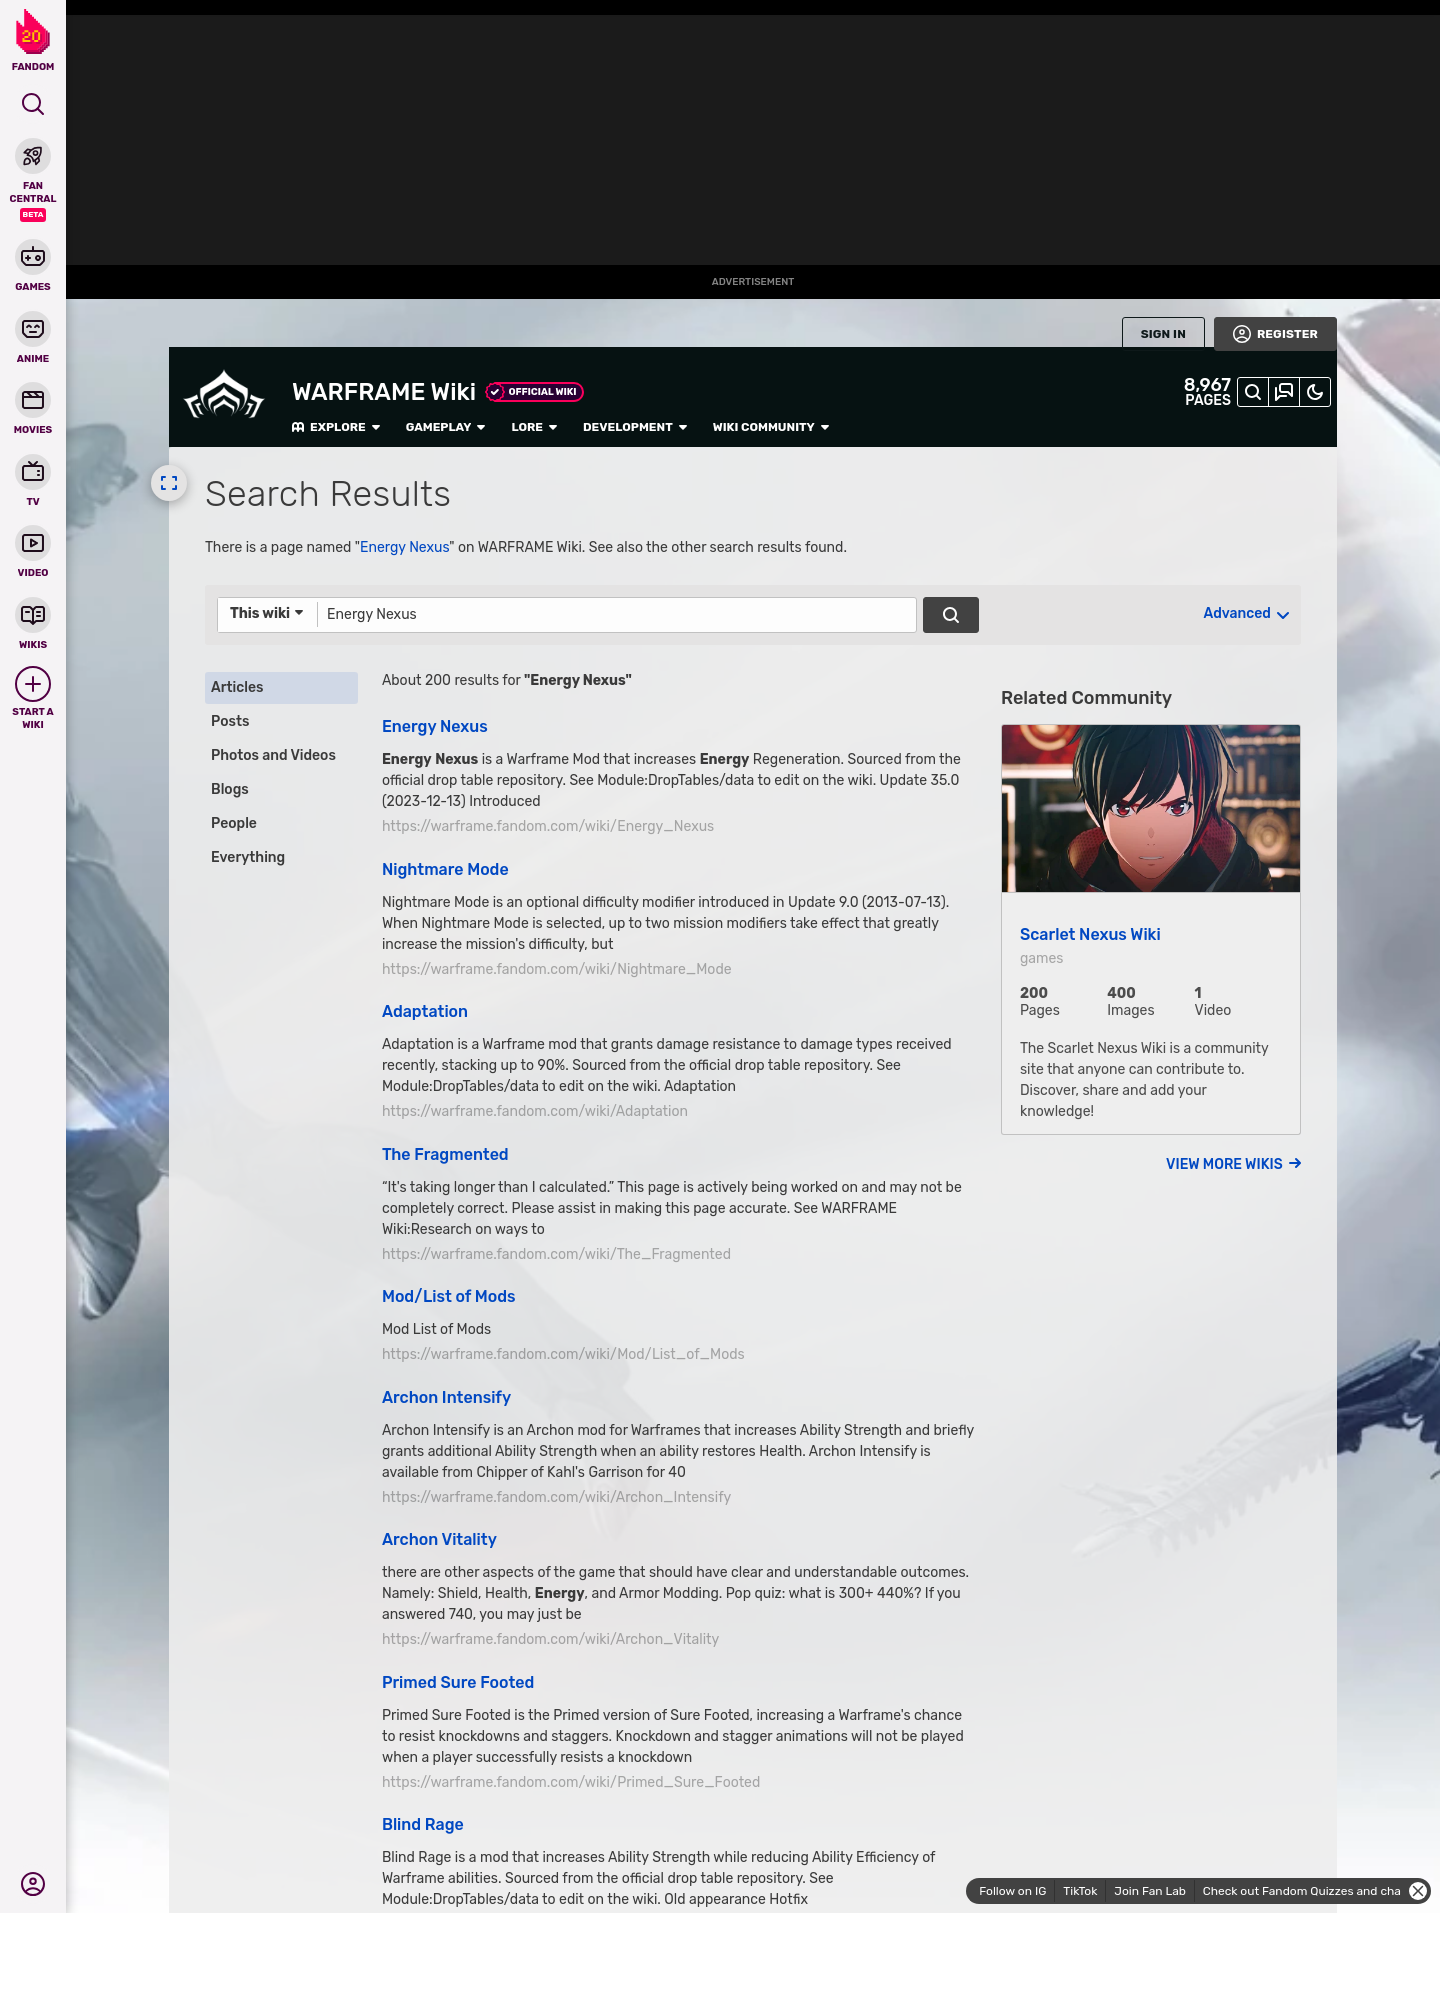Click the 8,967 Pages counter
The image size is (1440, 2000).
[1207, 392]
